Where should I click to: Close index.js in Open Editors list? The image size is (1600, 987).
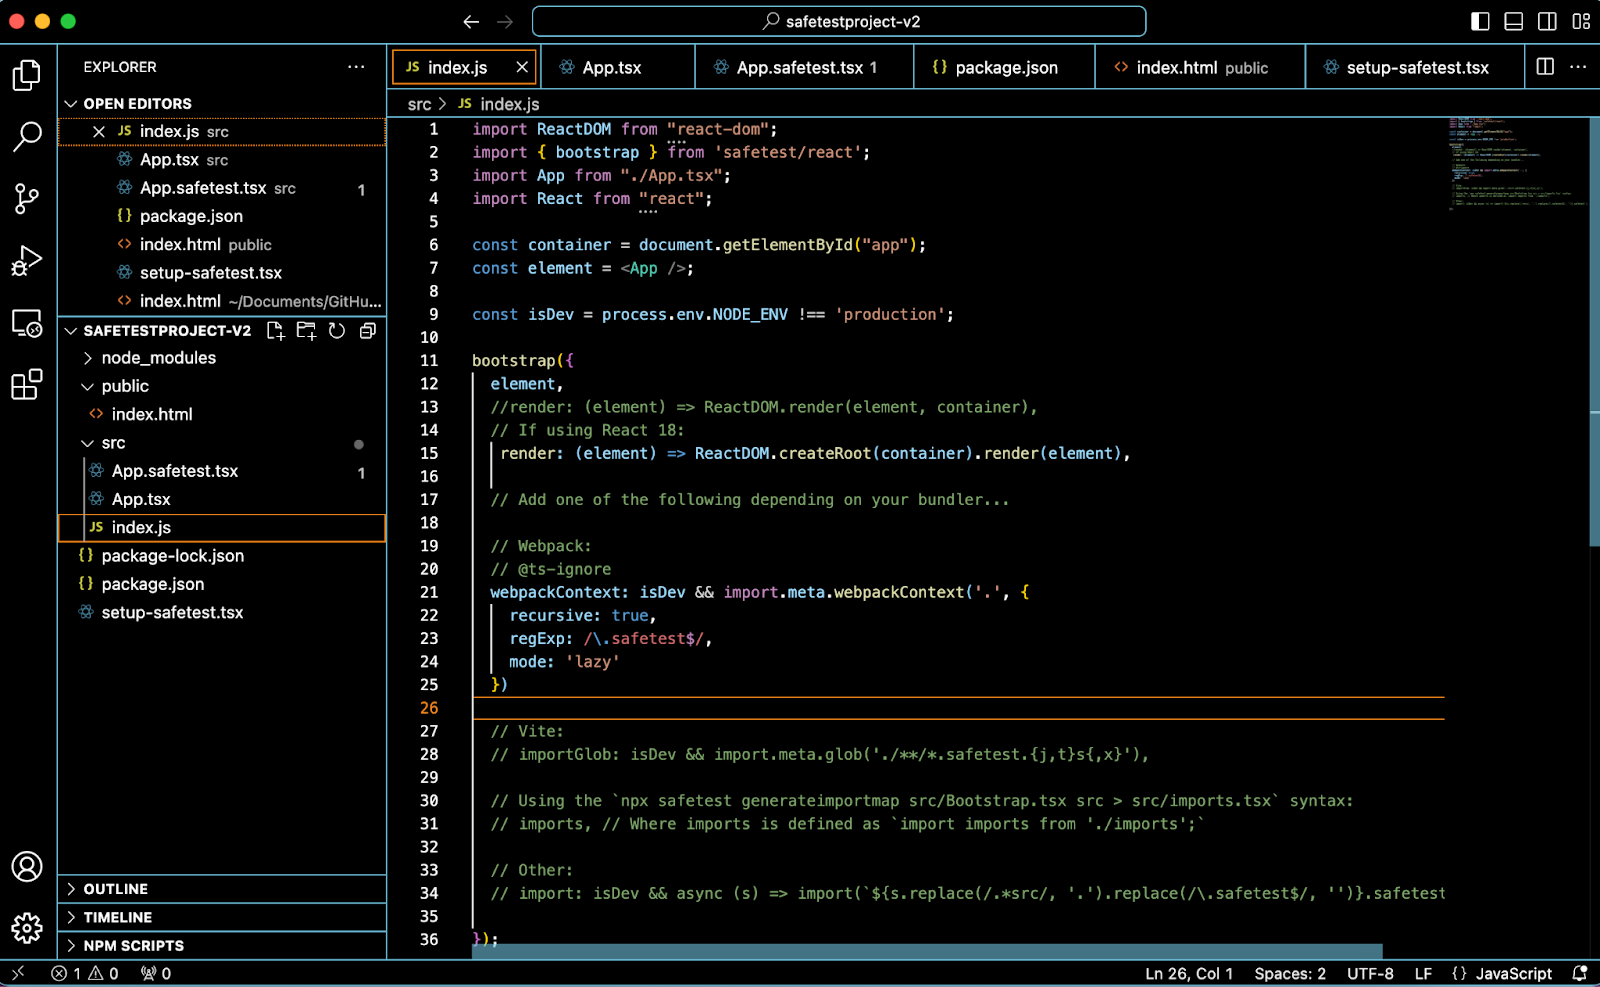point(98,131)
